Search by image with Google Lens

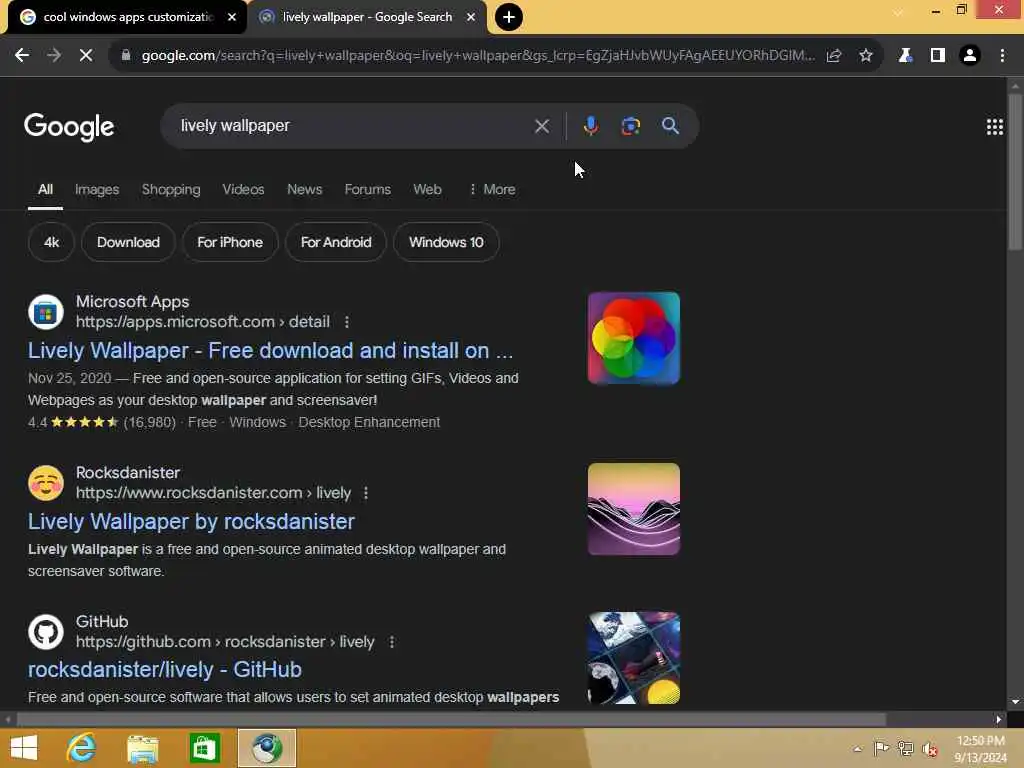tap(630, 126)
